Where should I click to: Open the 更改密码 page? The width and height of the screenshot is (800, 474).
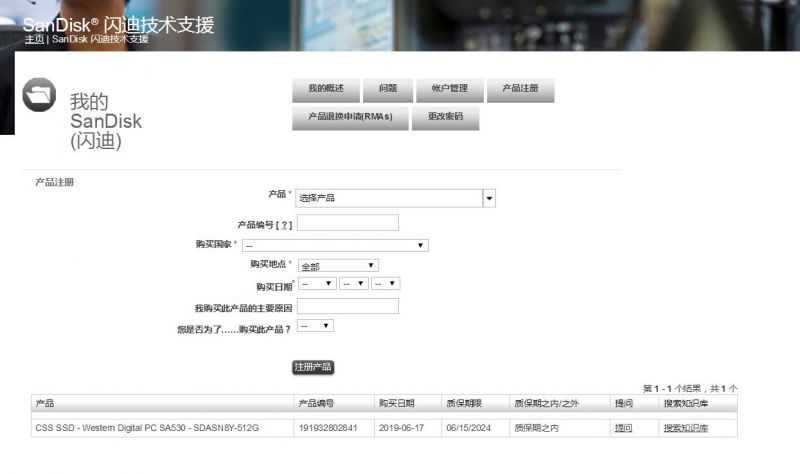(445, 117)
